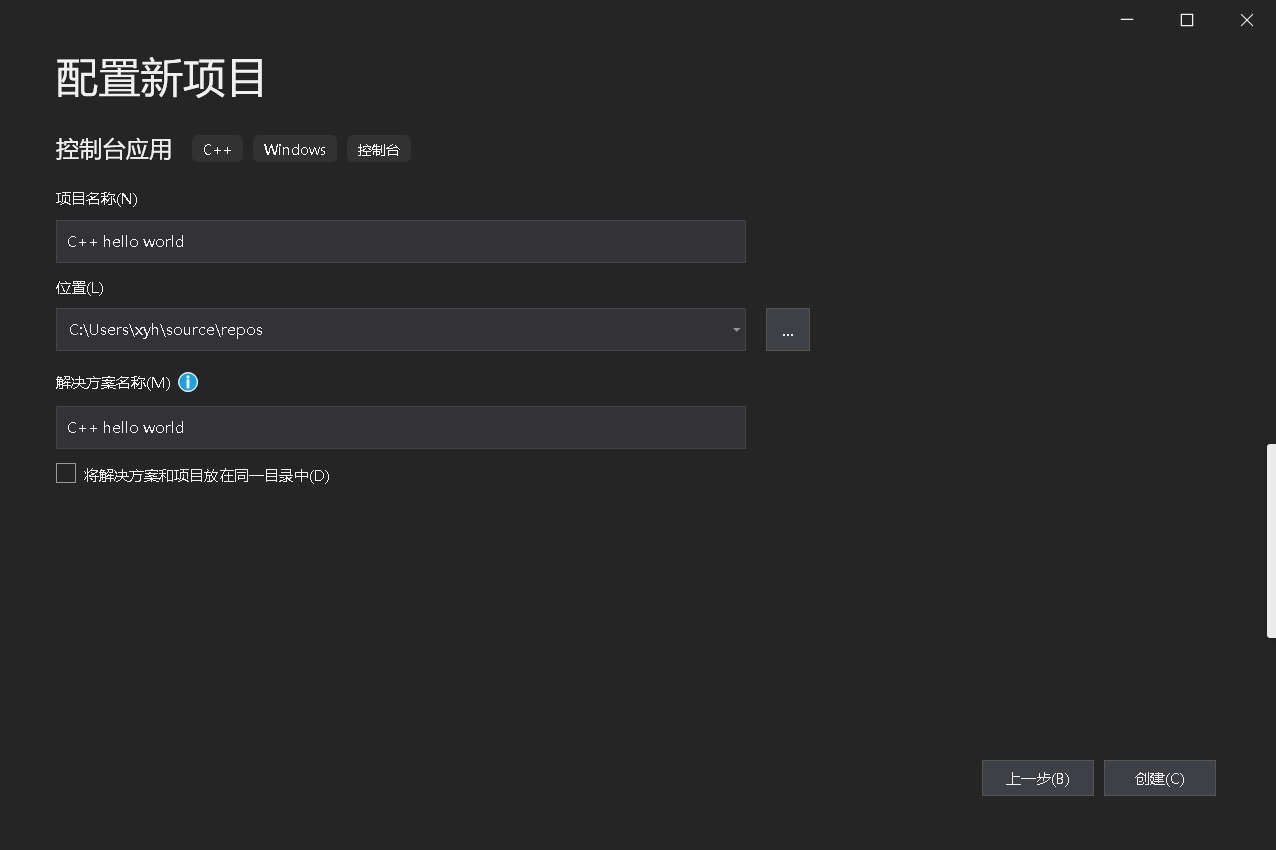This screenshot has height=850, width=1276.
Task: Click the 控制台应用 template title
Action: point(114,149)
